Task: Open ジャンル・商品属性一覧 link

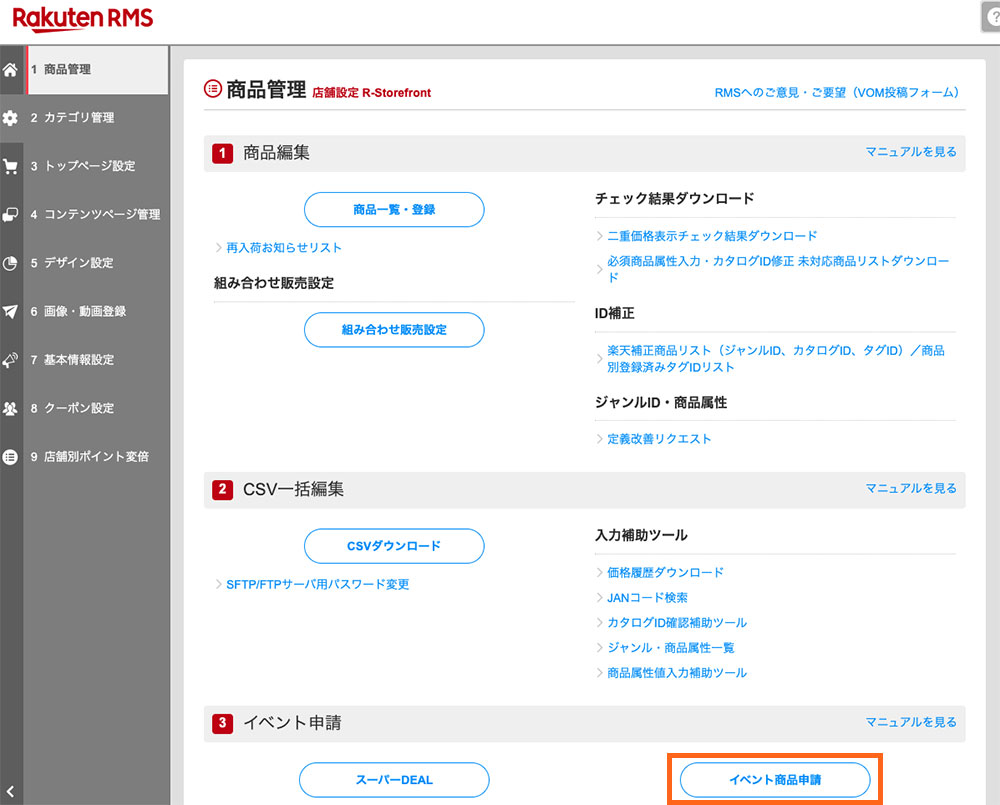Action: 670,648
